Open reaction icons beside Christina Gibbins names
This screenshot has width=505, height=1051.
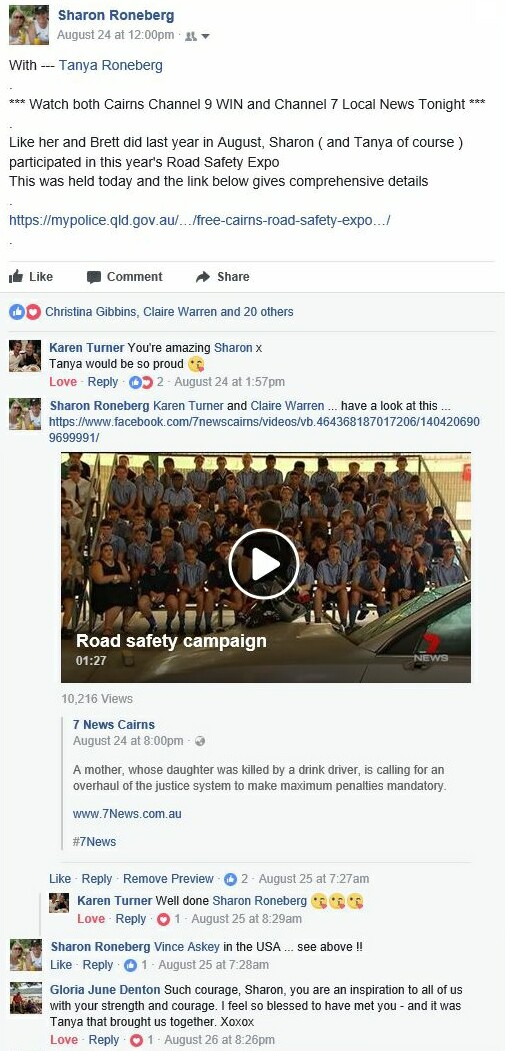[25, 312]
